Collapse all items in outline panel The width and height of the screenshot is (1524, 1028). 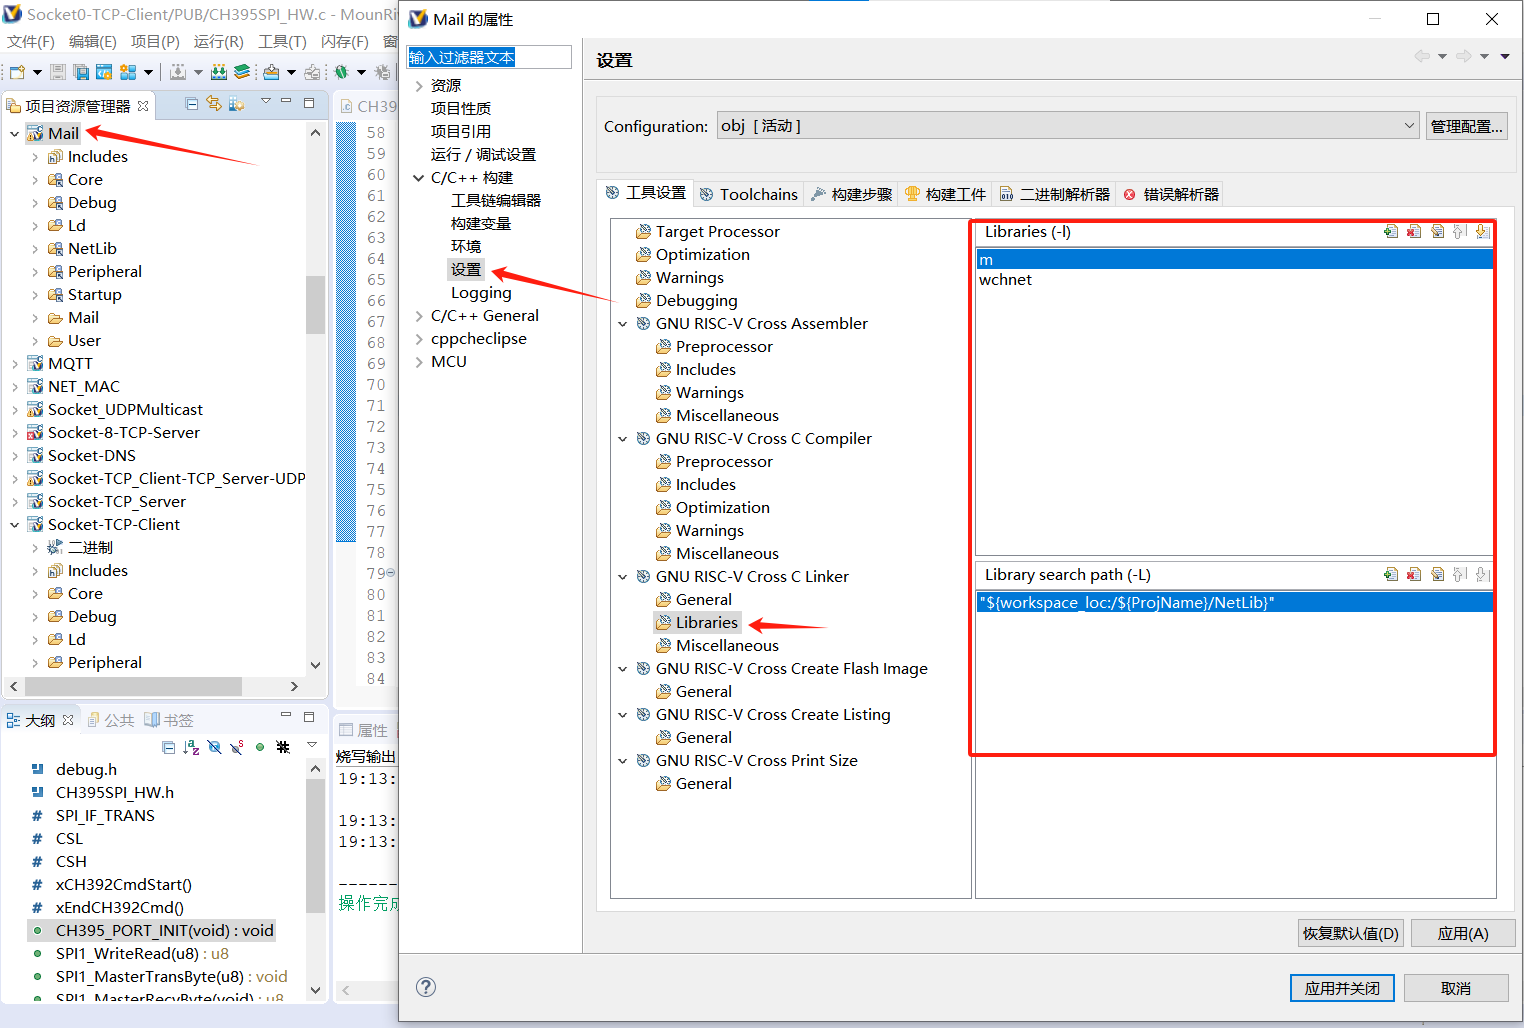point(168,747)
